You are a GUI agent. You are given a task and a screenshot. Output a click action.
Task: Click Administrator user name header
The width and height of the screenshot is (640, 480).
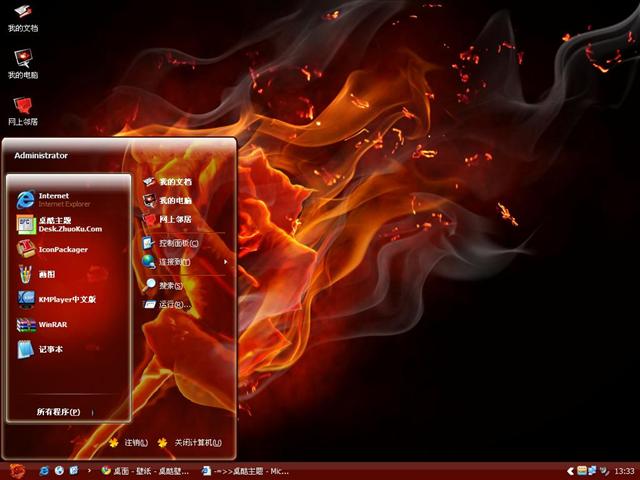point(41,155)
